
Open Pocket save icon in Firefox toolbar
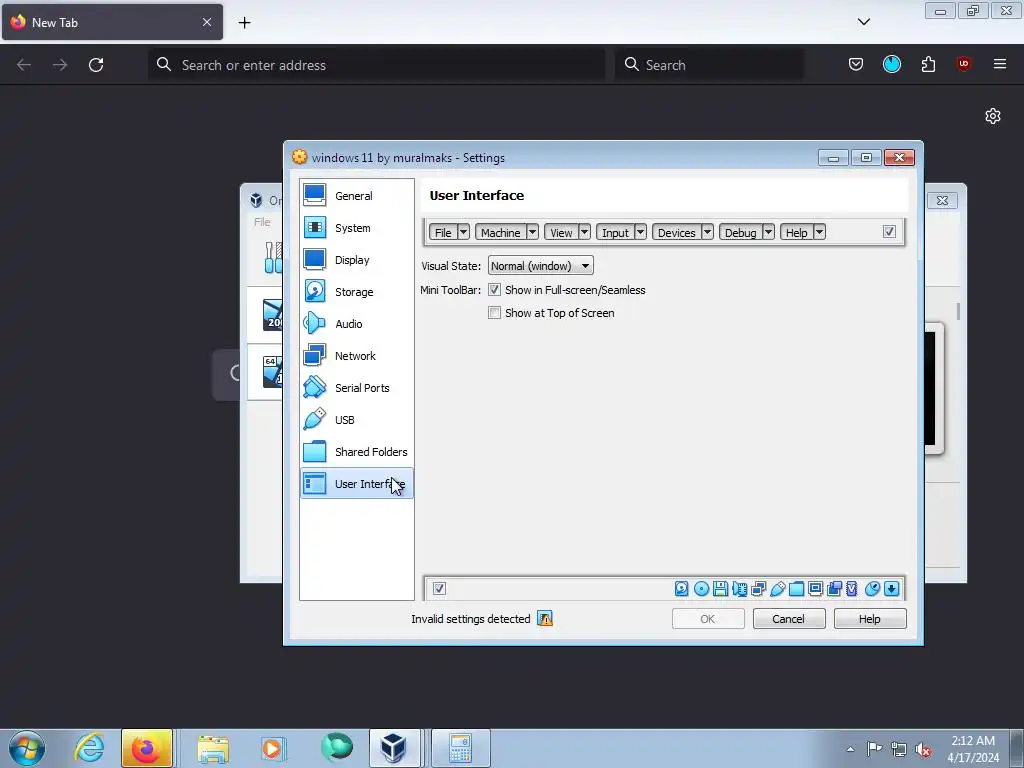tap(856, 64)
